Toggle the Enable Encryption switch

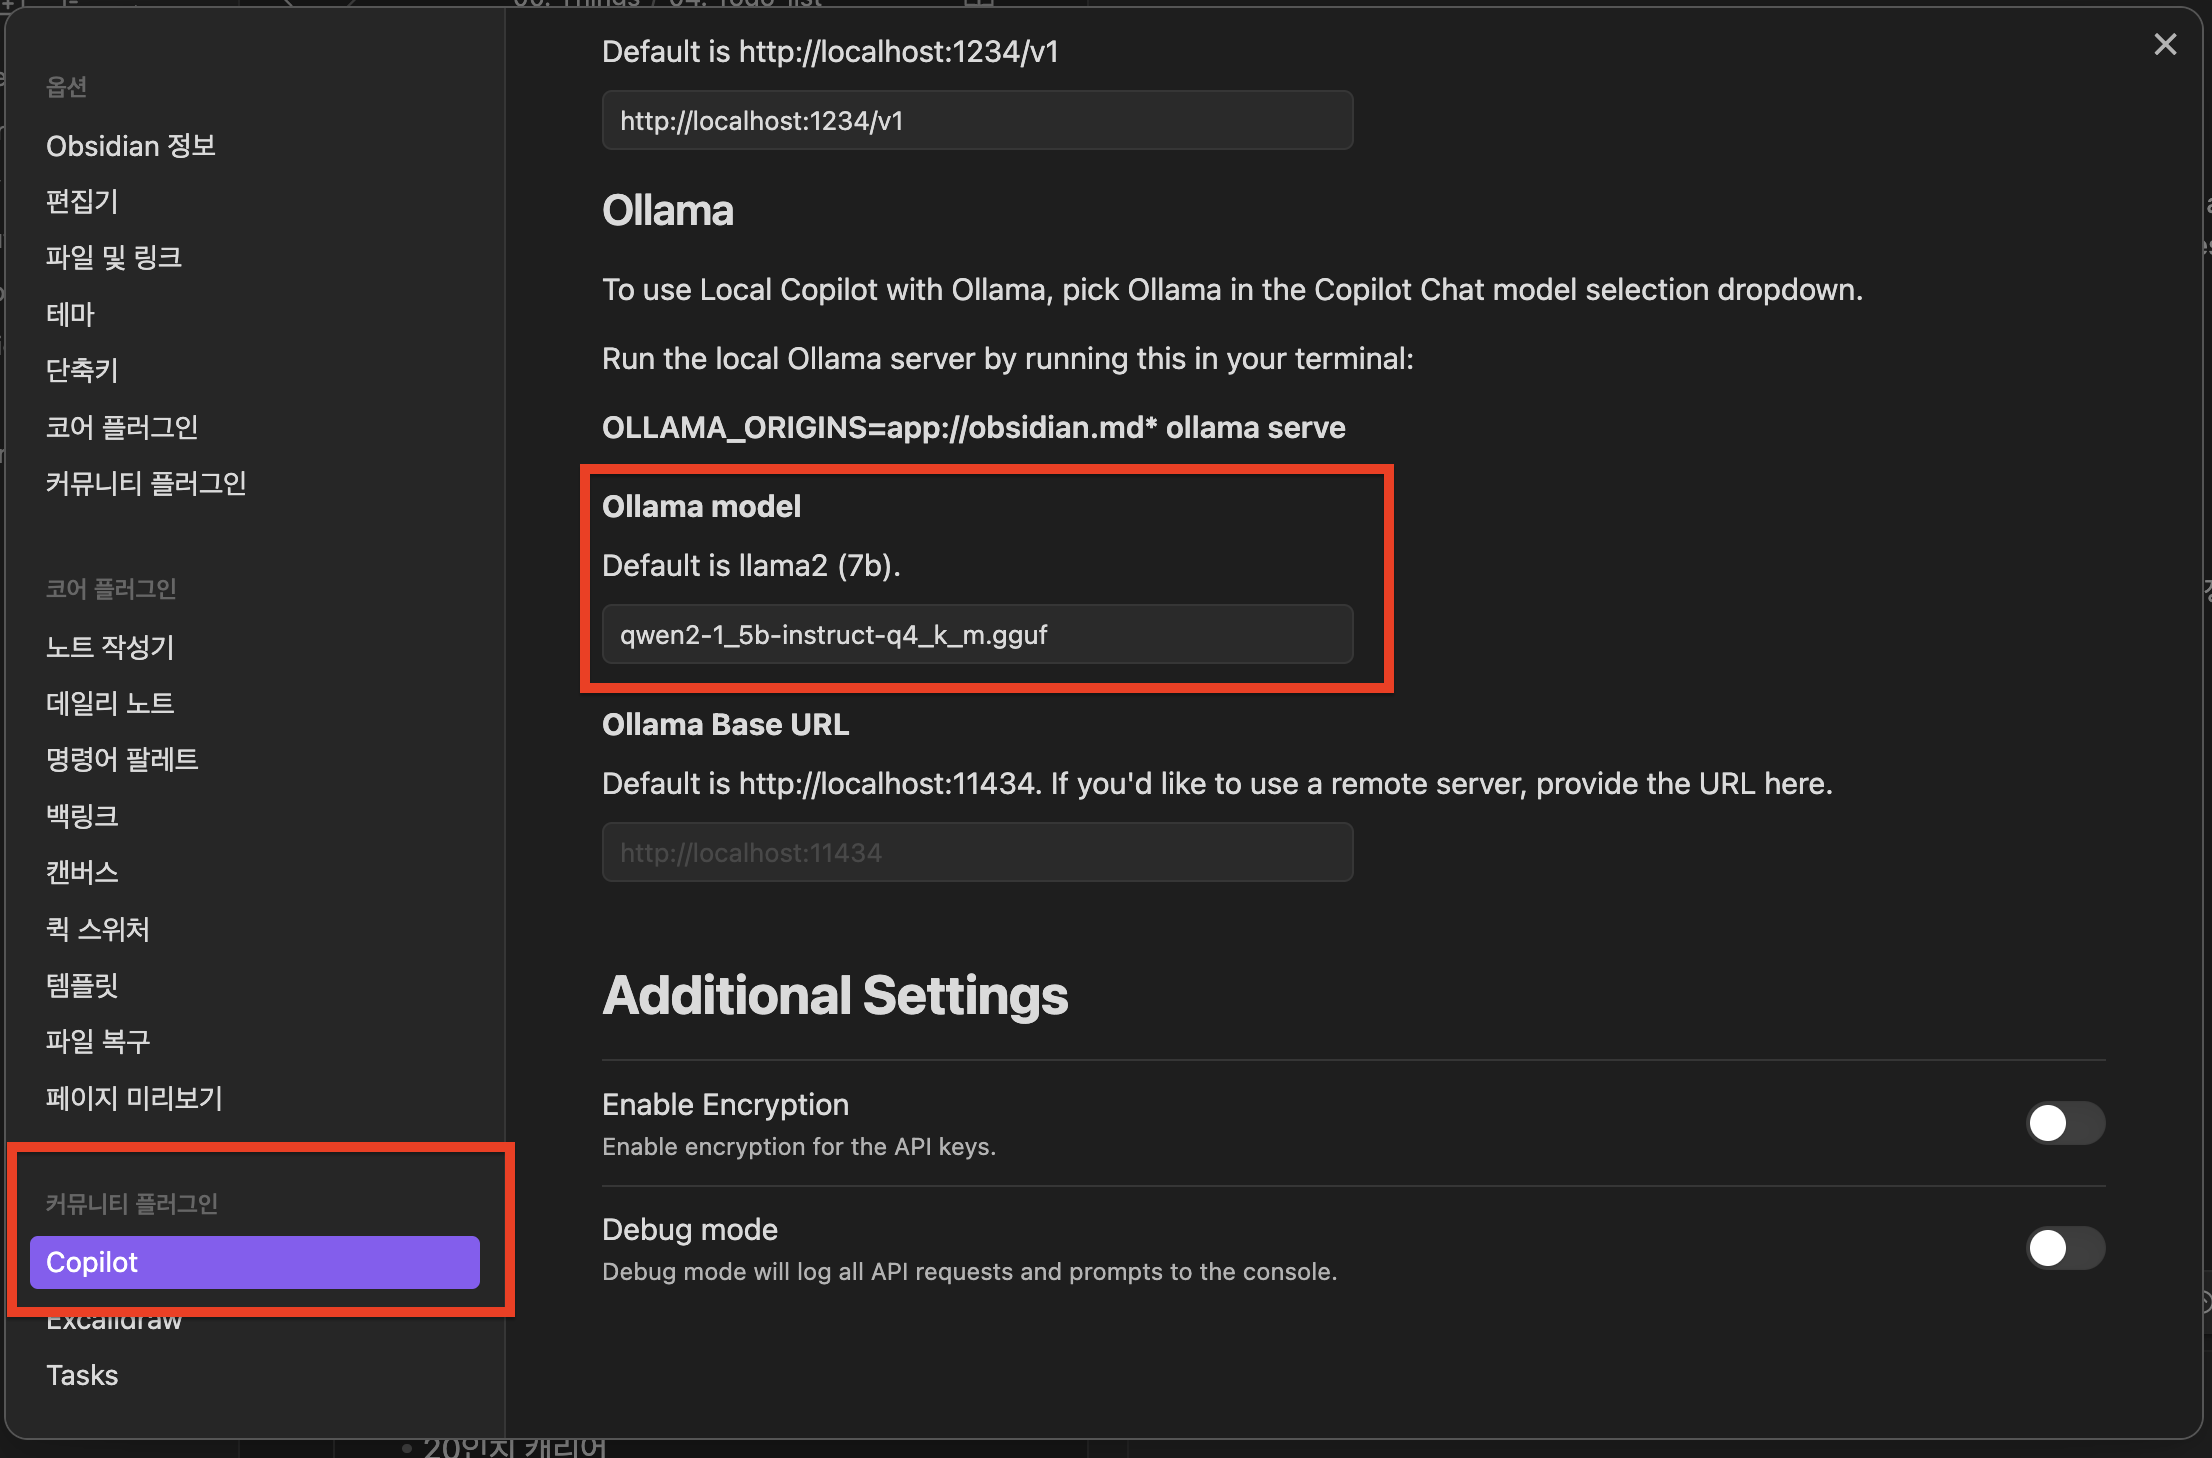2065,1123
